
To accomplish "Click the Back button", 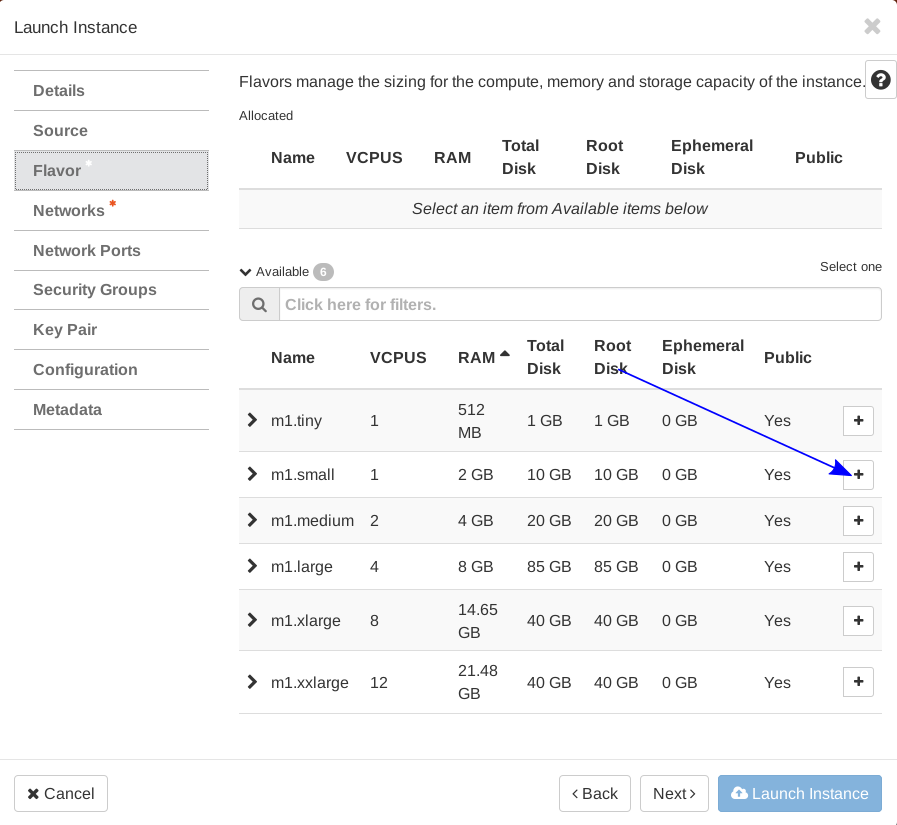I will (594, 793).
